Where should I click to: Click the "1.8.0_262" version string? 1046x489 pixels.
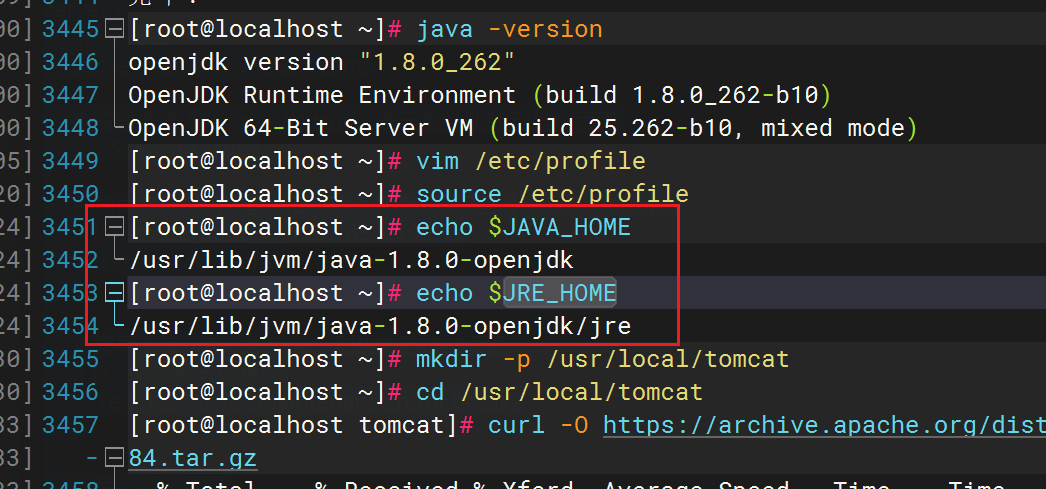(436, 62)
